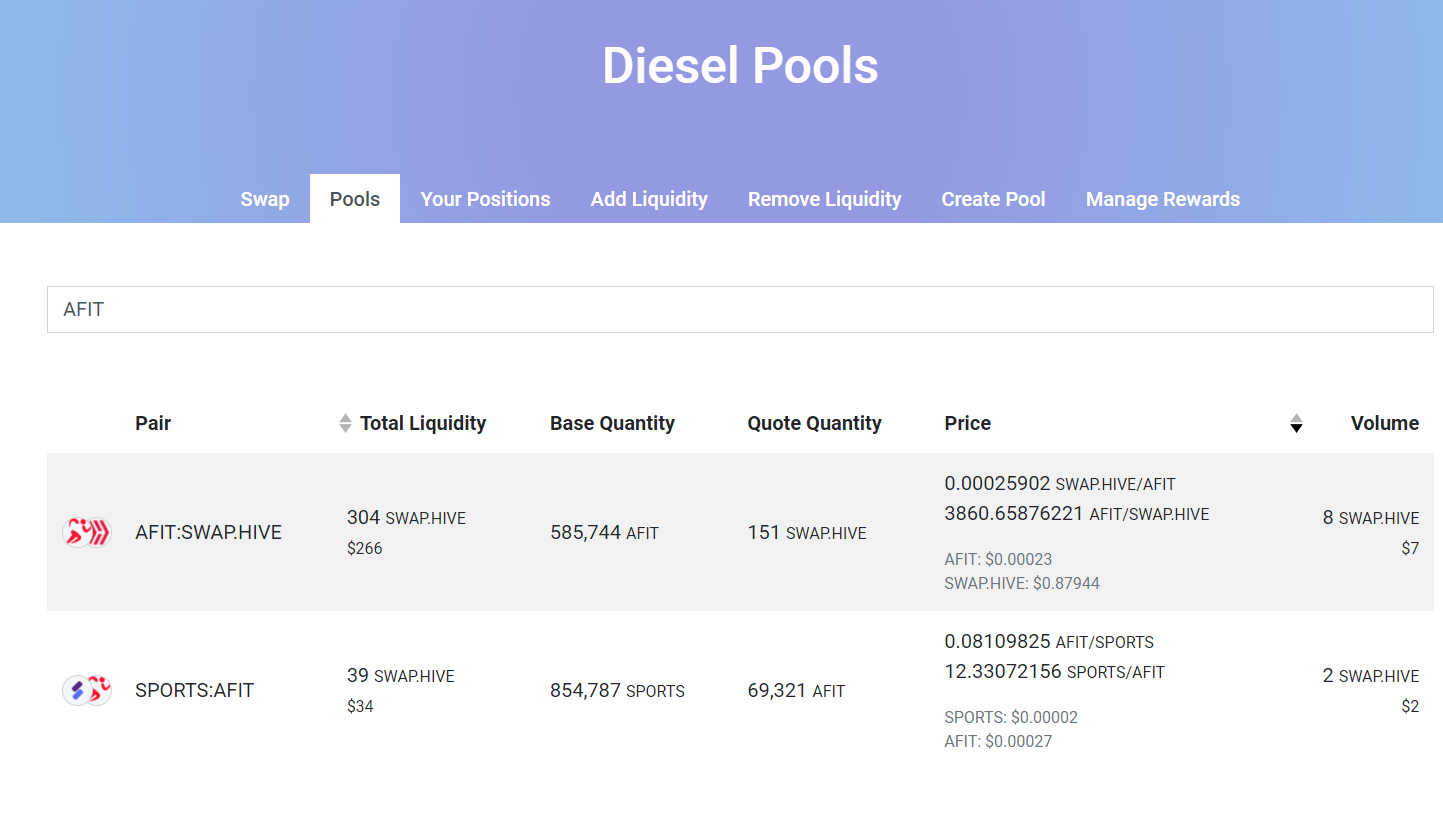The image size is (1443, 821).
Task: Click the AFIT:SWAP.HIVE pair token icon
Action: [86, 532]
